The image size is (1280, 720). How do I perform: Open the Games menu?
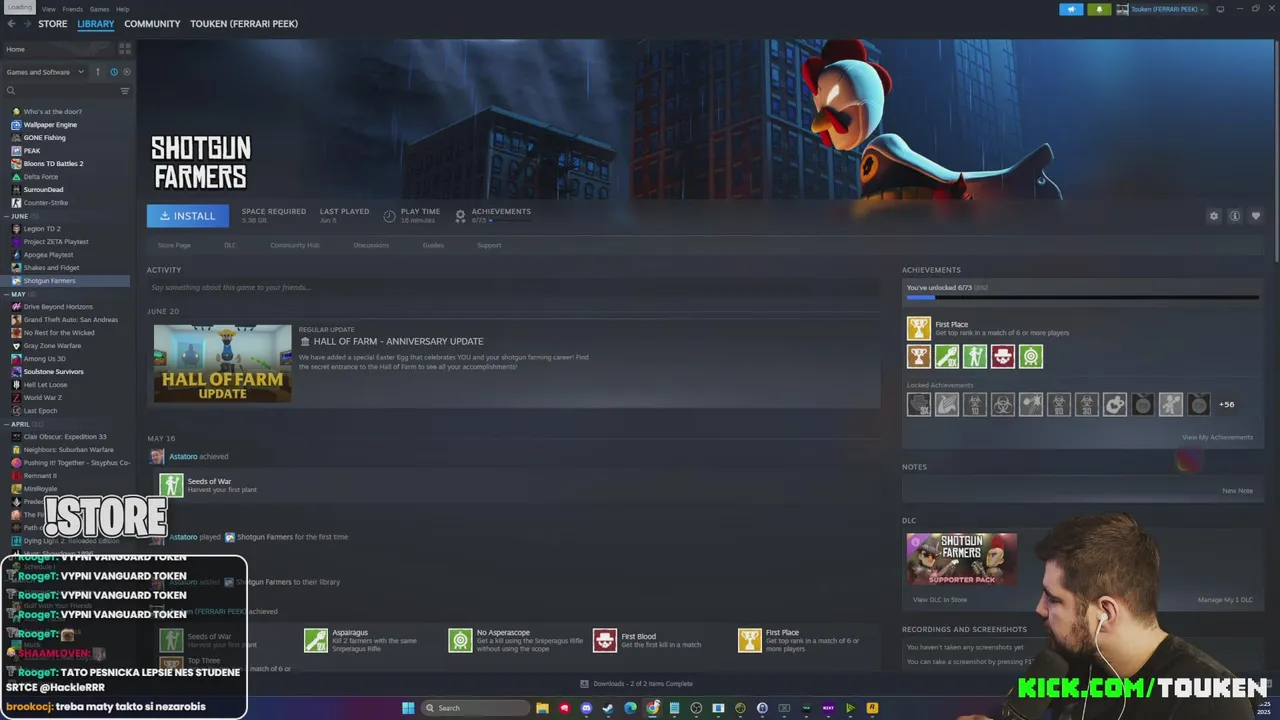click(99, 9)
